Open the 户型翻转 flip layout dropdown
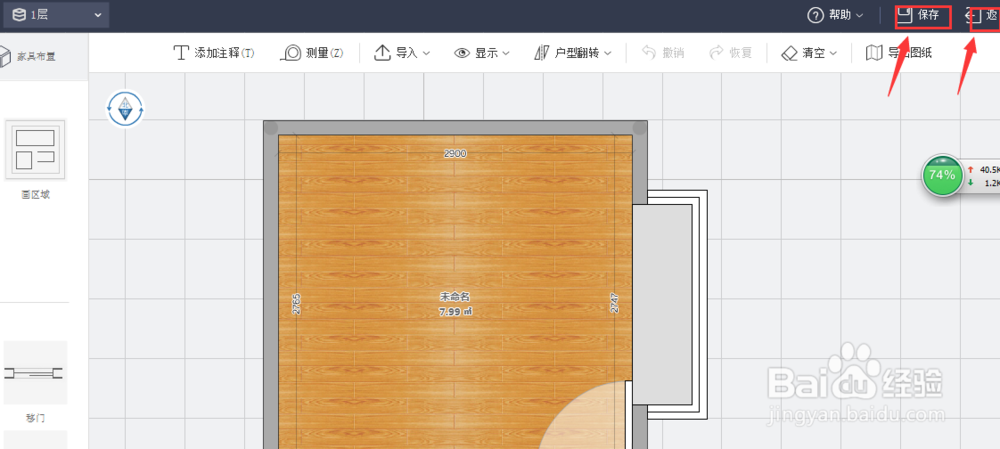This screenshot has height=449, width=1000. pos(573,53)
